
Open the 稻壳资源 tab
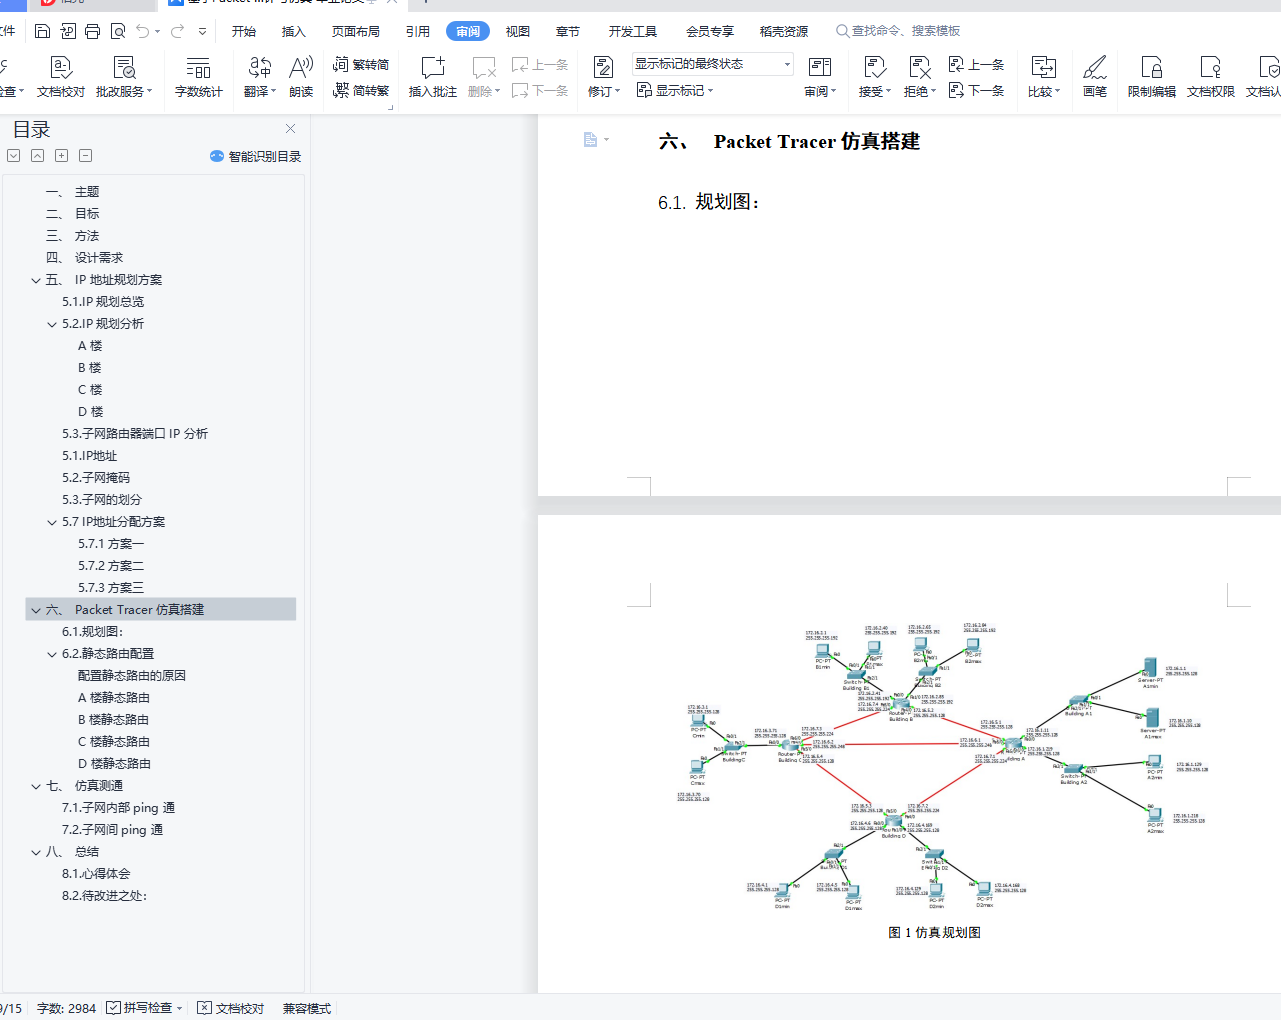pyautogui.click(x=784, y=32)
